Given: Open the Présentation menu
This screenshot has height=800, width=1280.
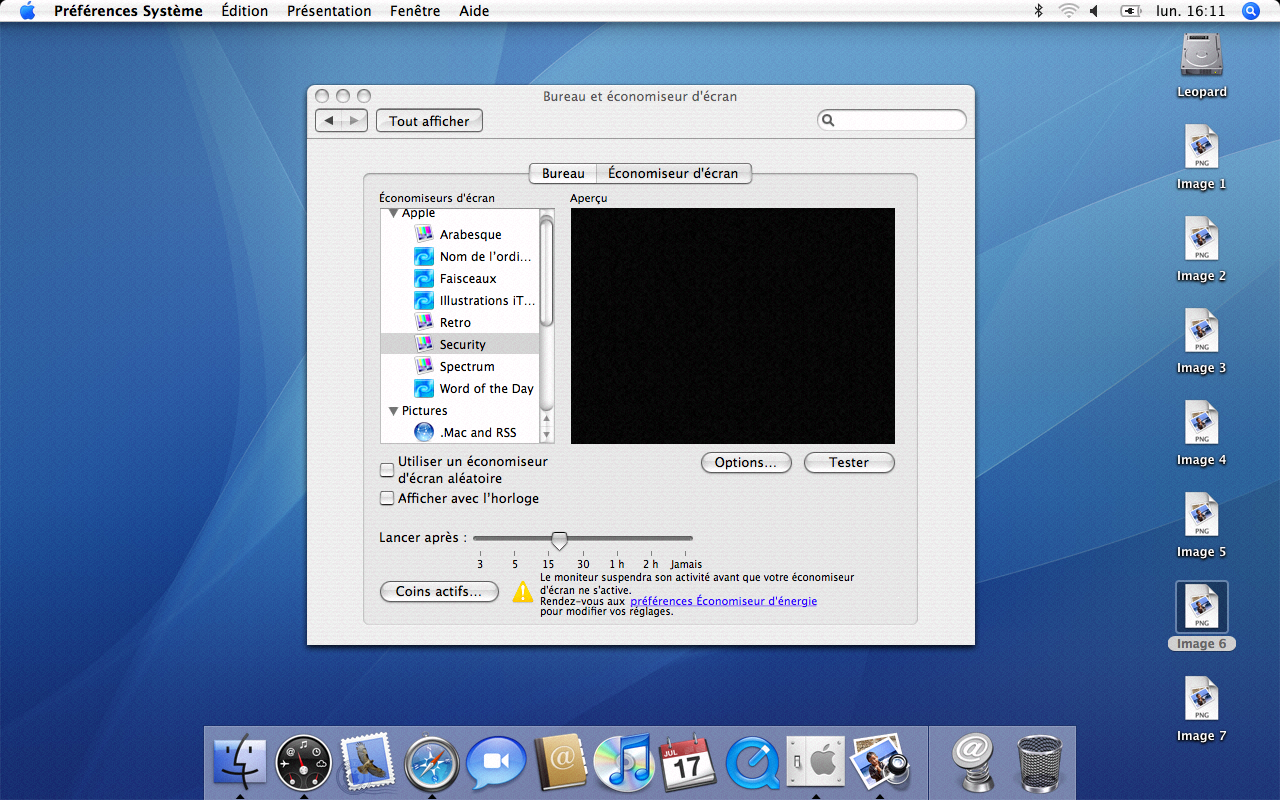Looking at the screenshot, I should (x=329, y=11).
